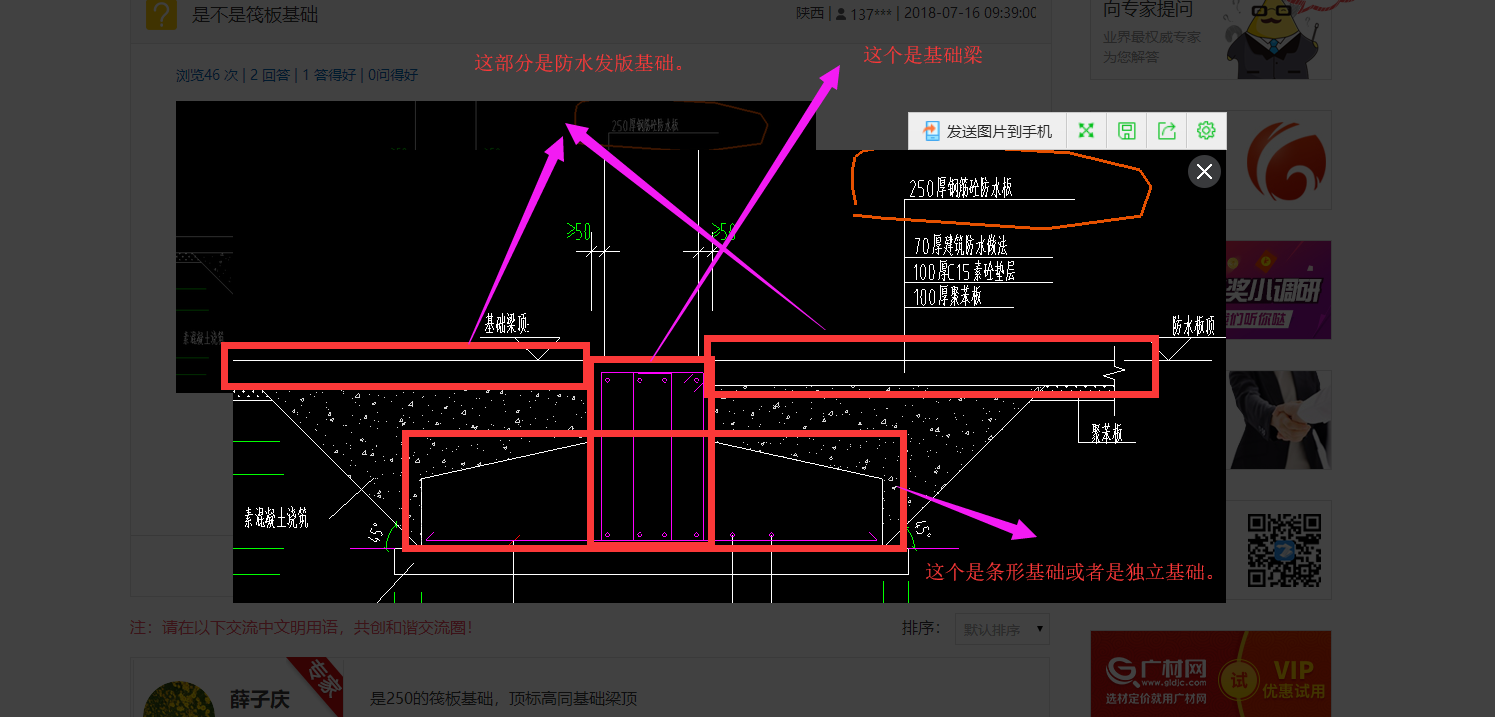
Task: Click the answer text 是250的筏板基础
Action: tap(503, 699)
